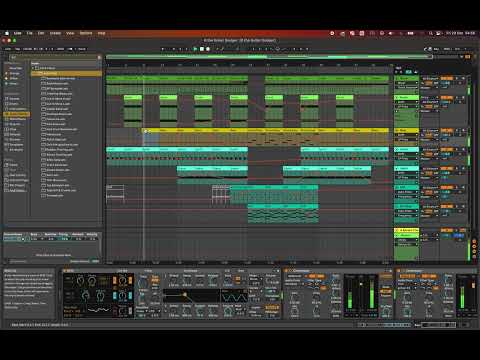Open Spotlight search in macOS menu bar
Image resolution: width=480 pixels, height=360 pixels.
431,33
